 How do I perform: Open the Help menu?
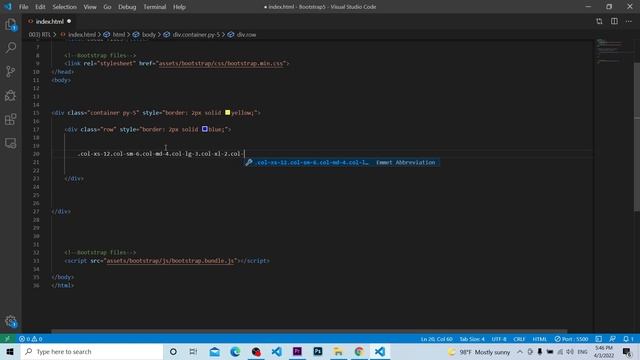pyautogui.click(x=179, y=7)
